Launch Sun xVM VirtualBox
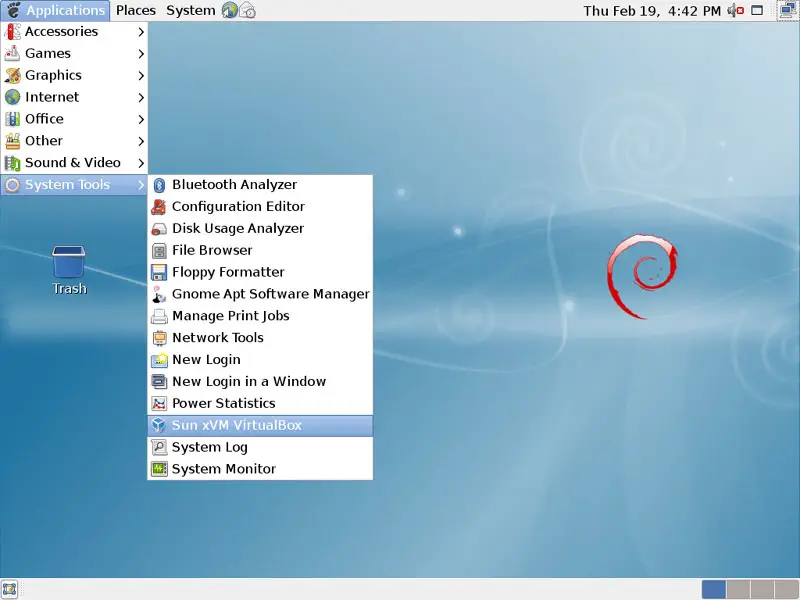The height and width of the screenshot is (600, 800). (x=260, y=426)
